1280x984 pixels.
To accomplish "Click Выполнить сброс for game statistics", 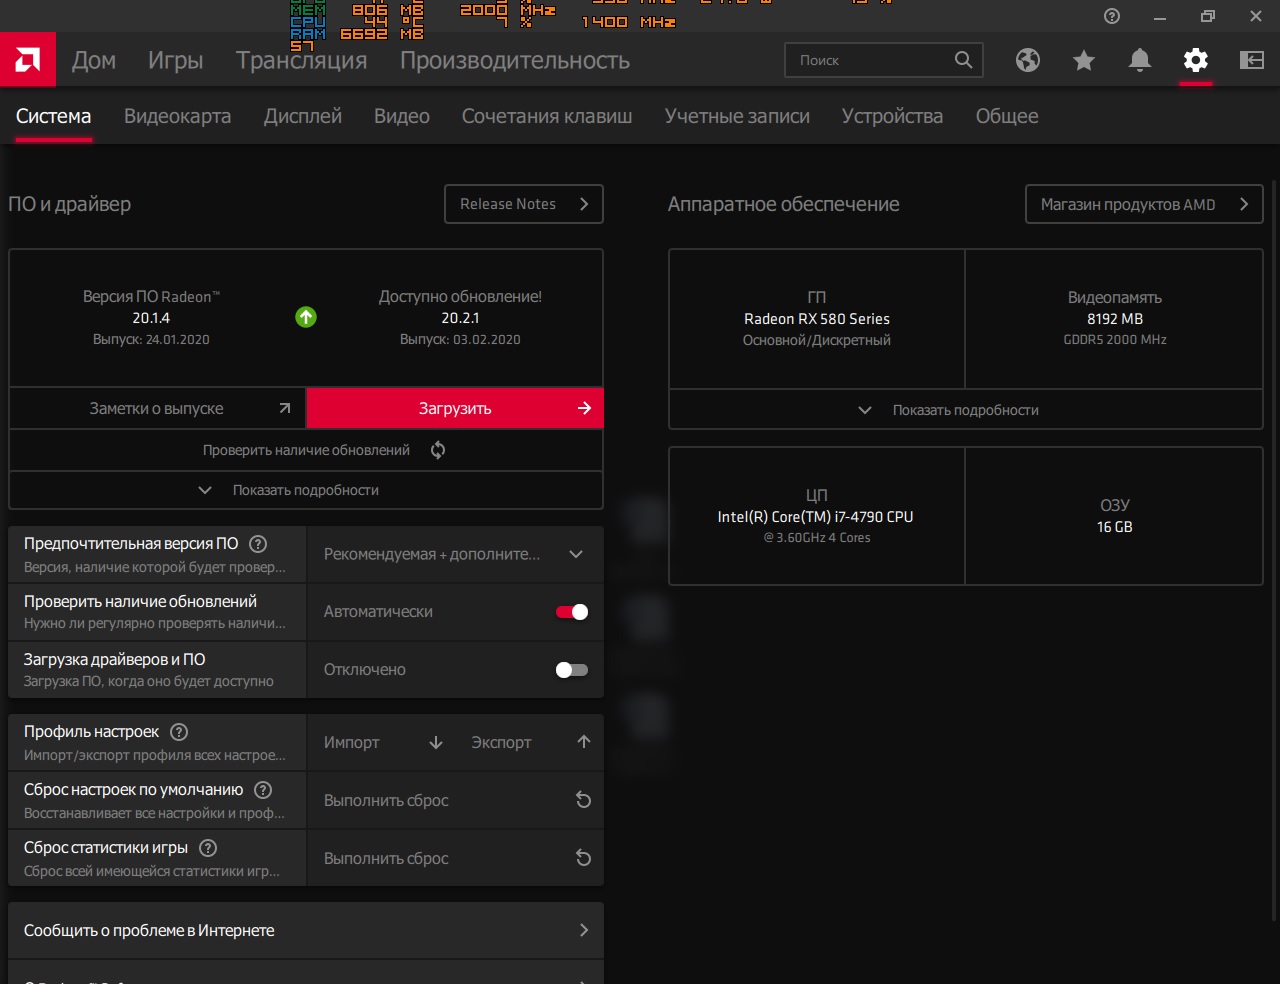I will 455,858.
